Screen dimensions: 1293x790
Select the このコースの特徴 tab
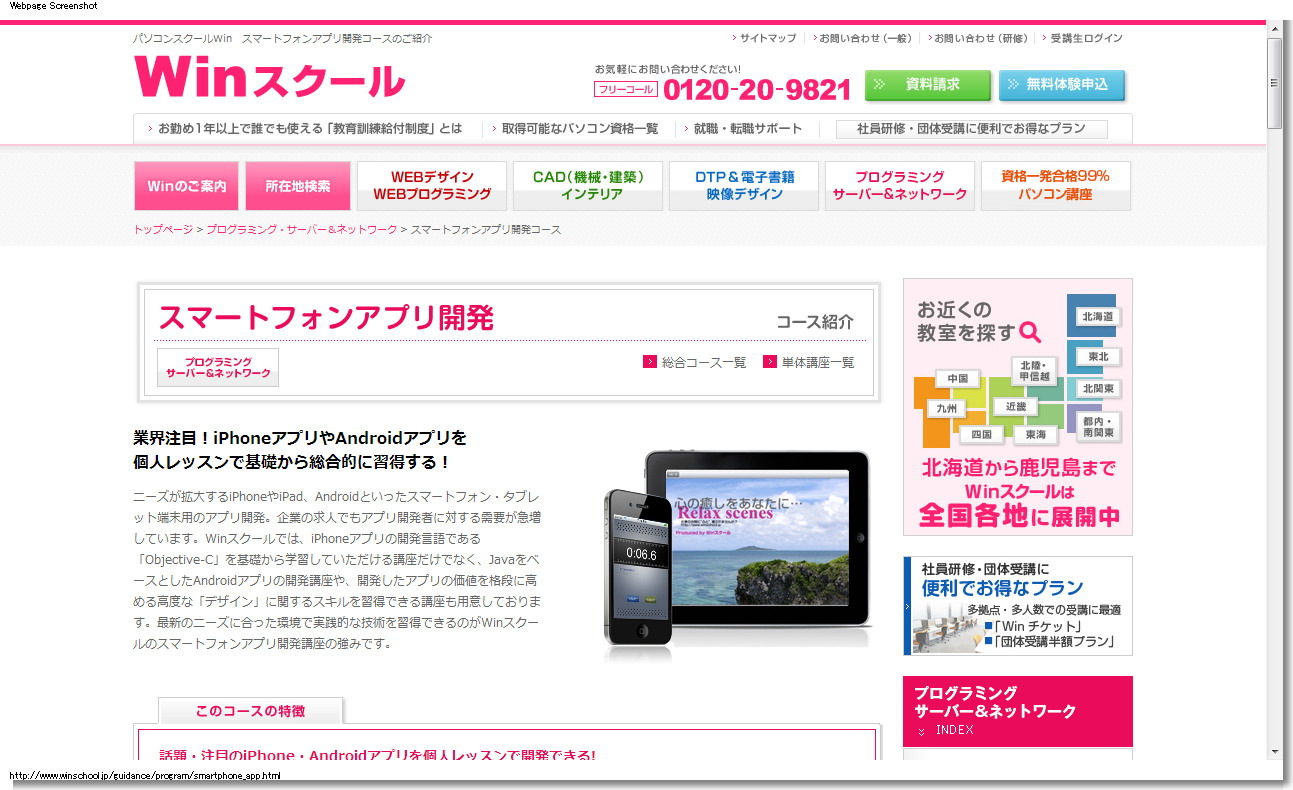click(x=250, y=711)
